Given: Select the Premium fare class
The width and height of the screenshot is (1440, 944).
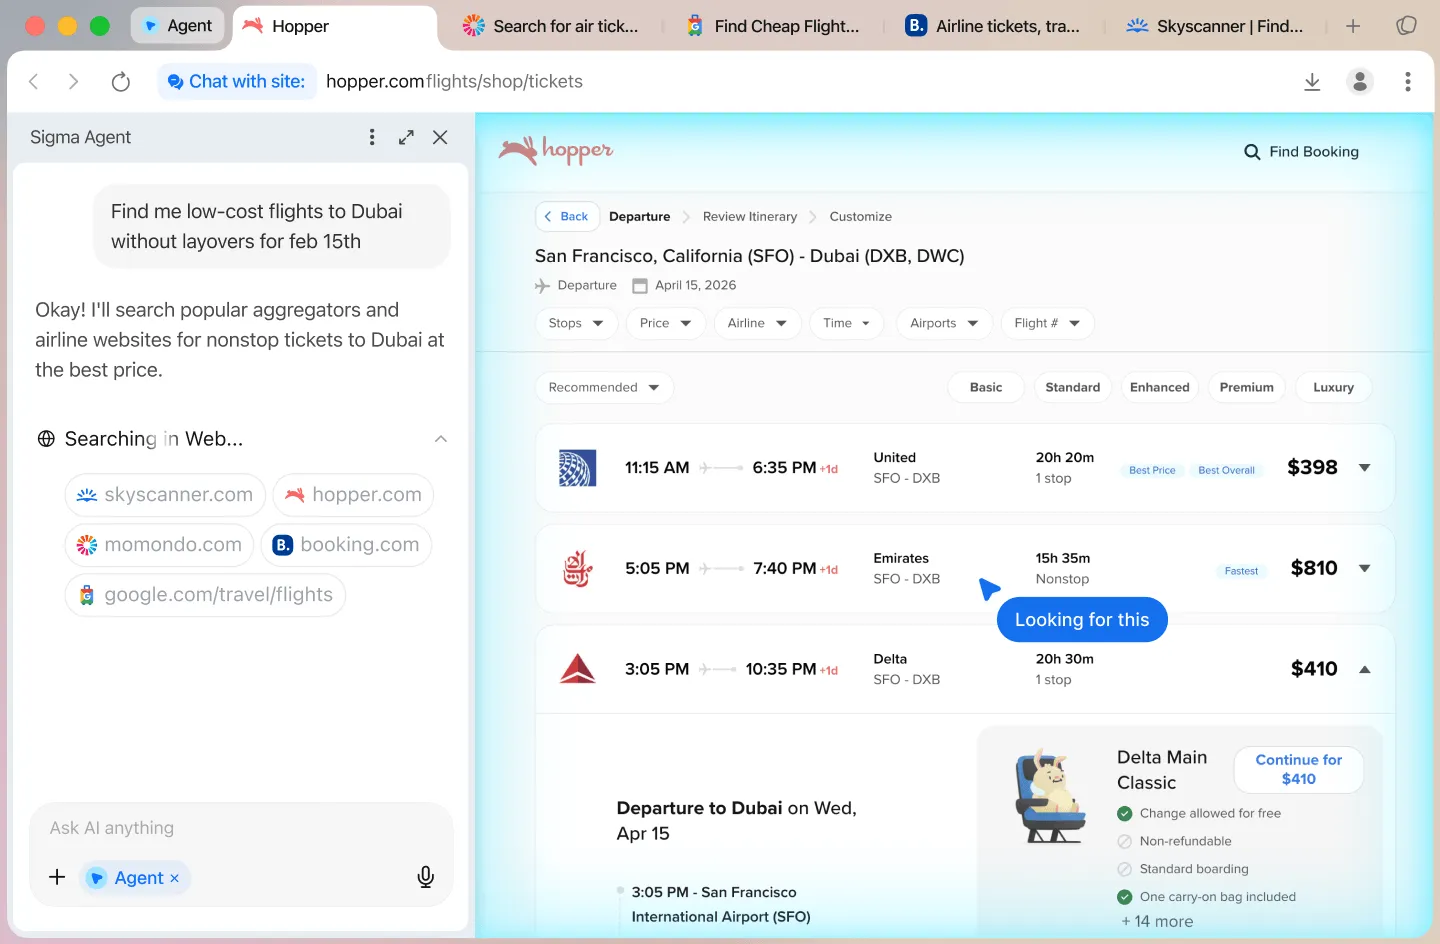Looking at the screenshot, I should tap(1247, 387).
